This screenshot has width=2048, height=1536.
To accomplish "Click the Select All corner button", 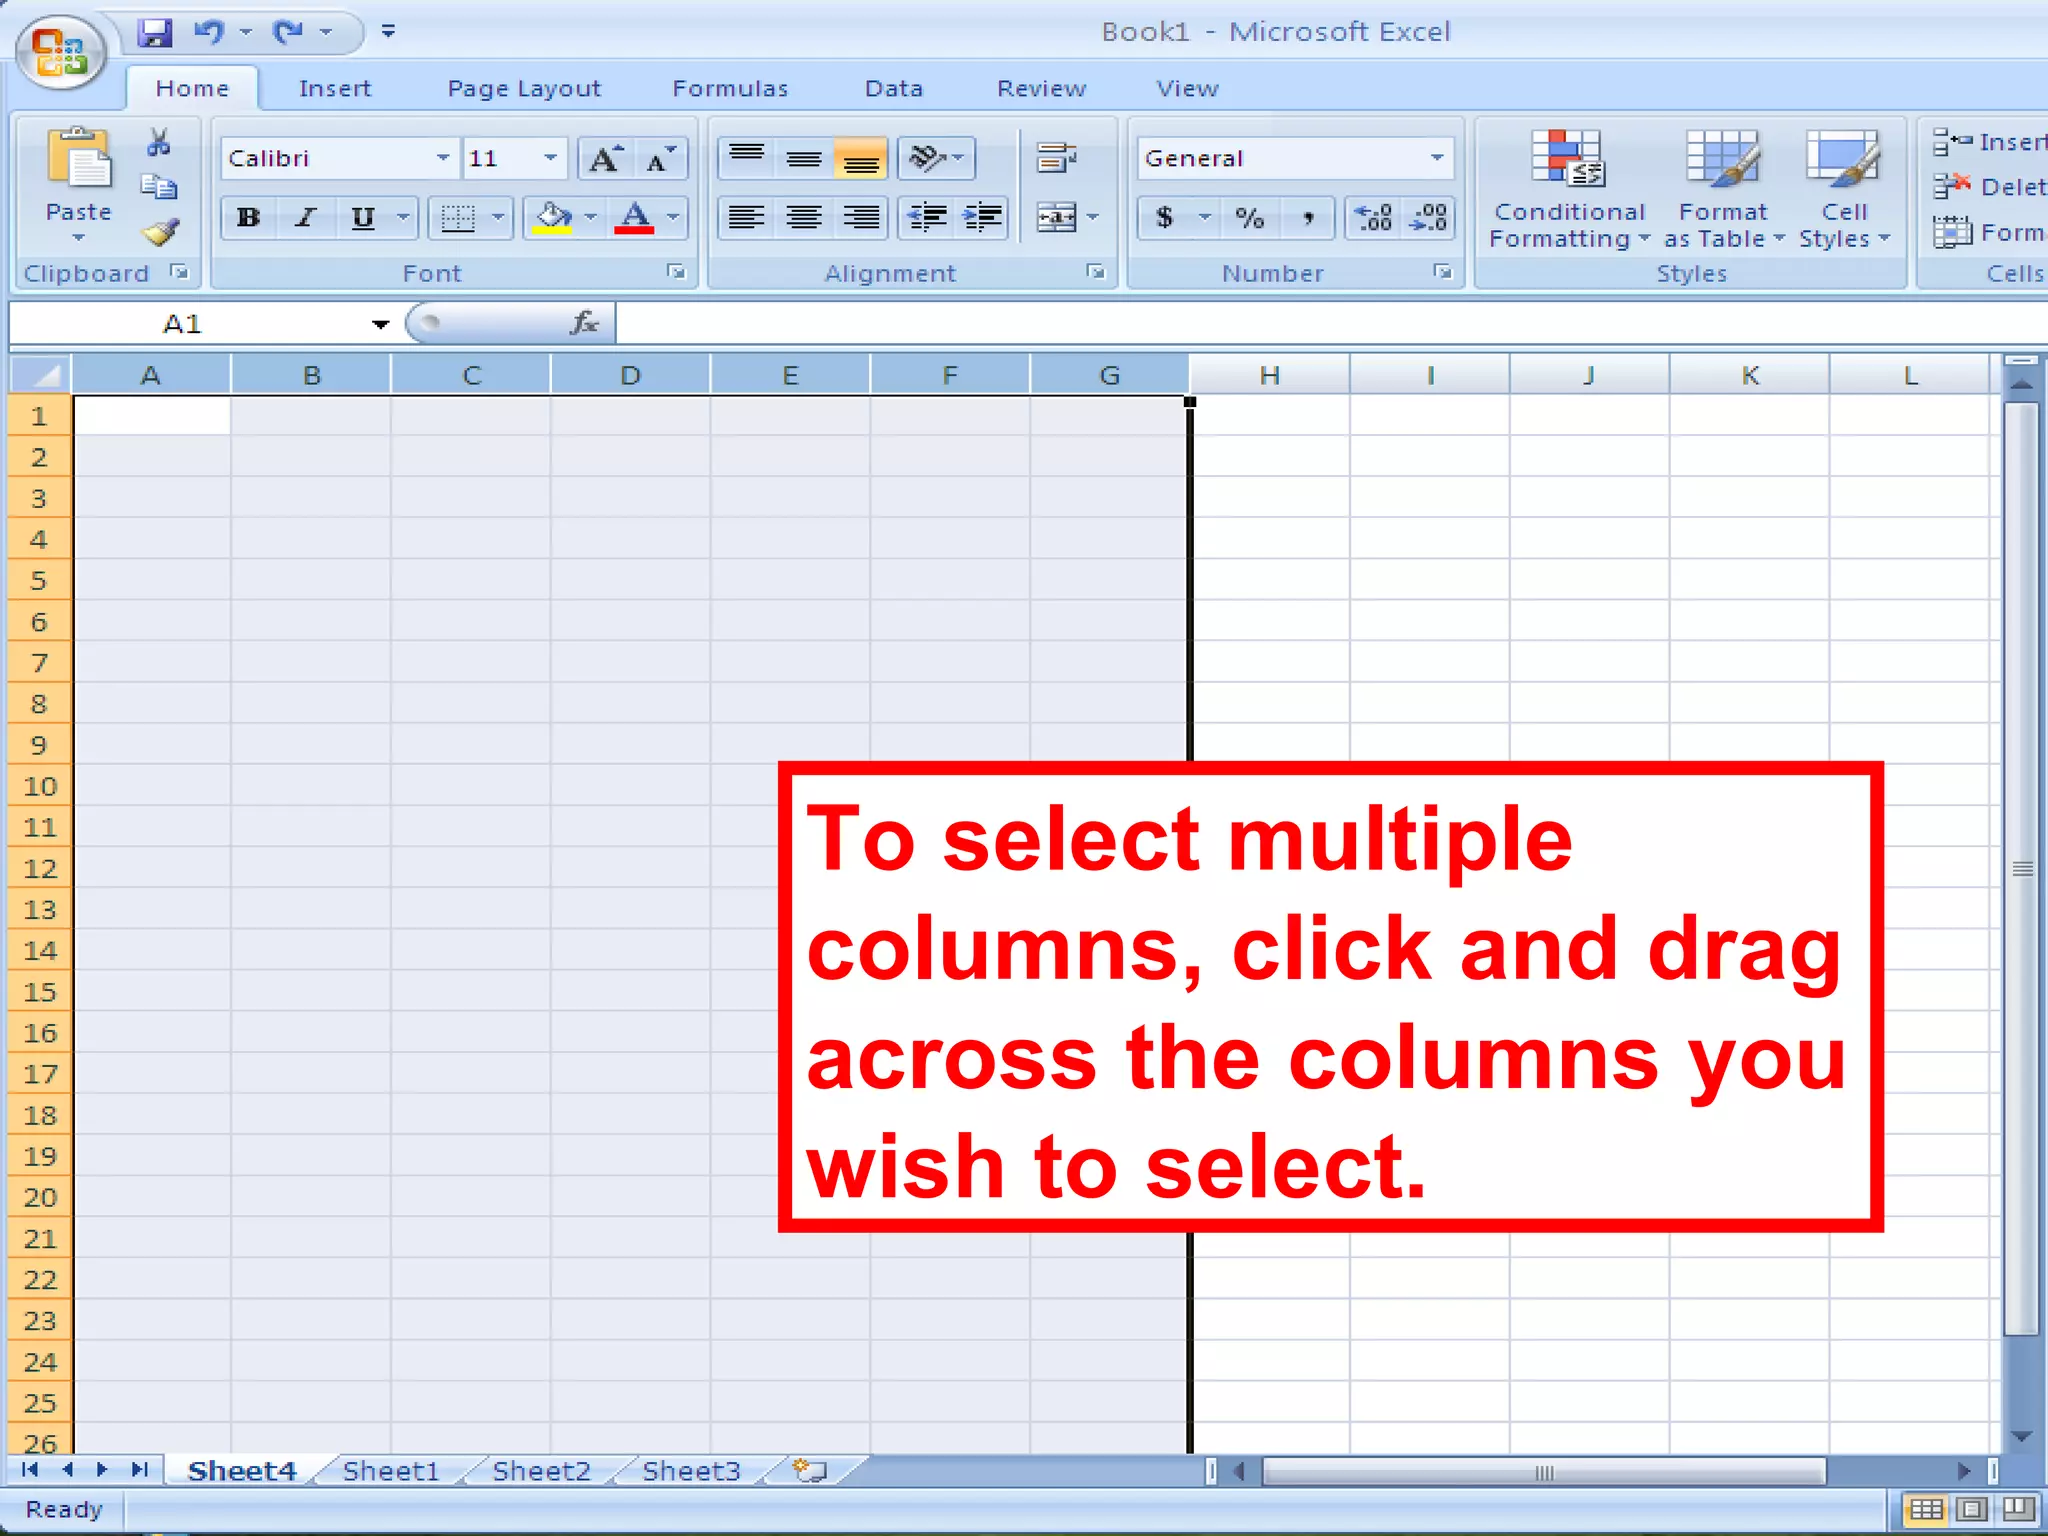I will pos(40,375).
